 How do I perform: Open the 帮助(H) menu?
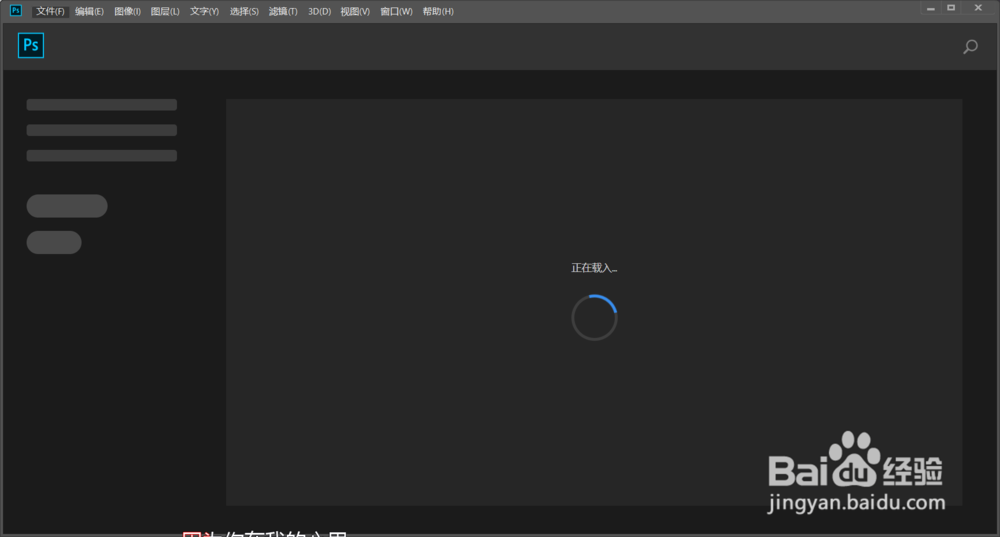pos(438,11)
